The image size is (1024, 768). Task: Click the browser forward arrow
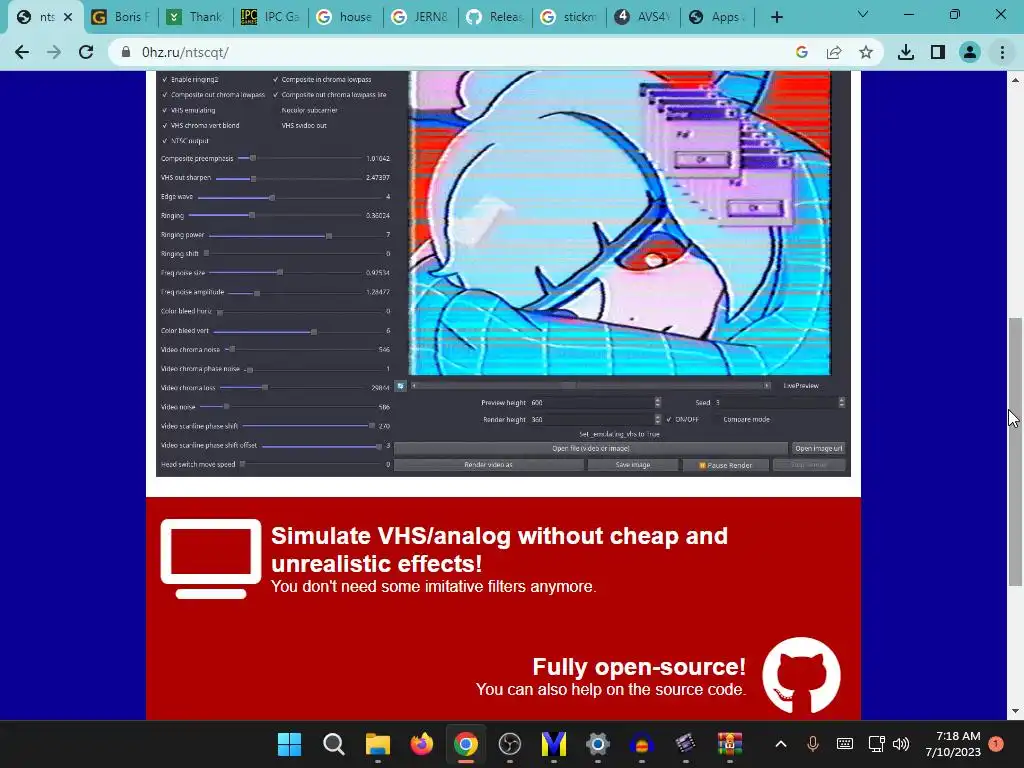(x=54, y=52)
